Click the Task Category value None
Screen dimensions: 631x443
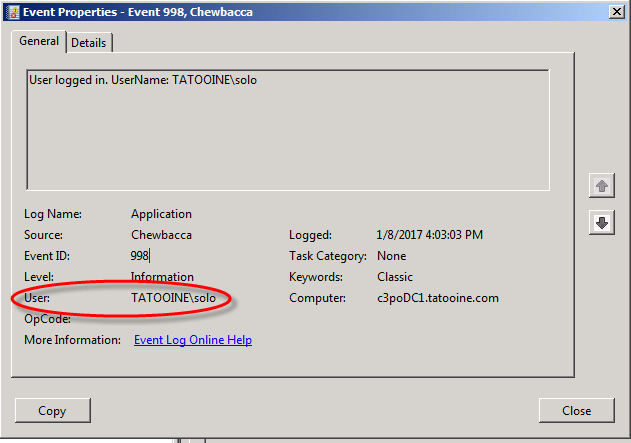pos(392,256)
